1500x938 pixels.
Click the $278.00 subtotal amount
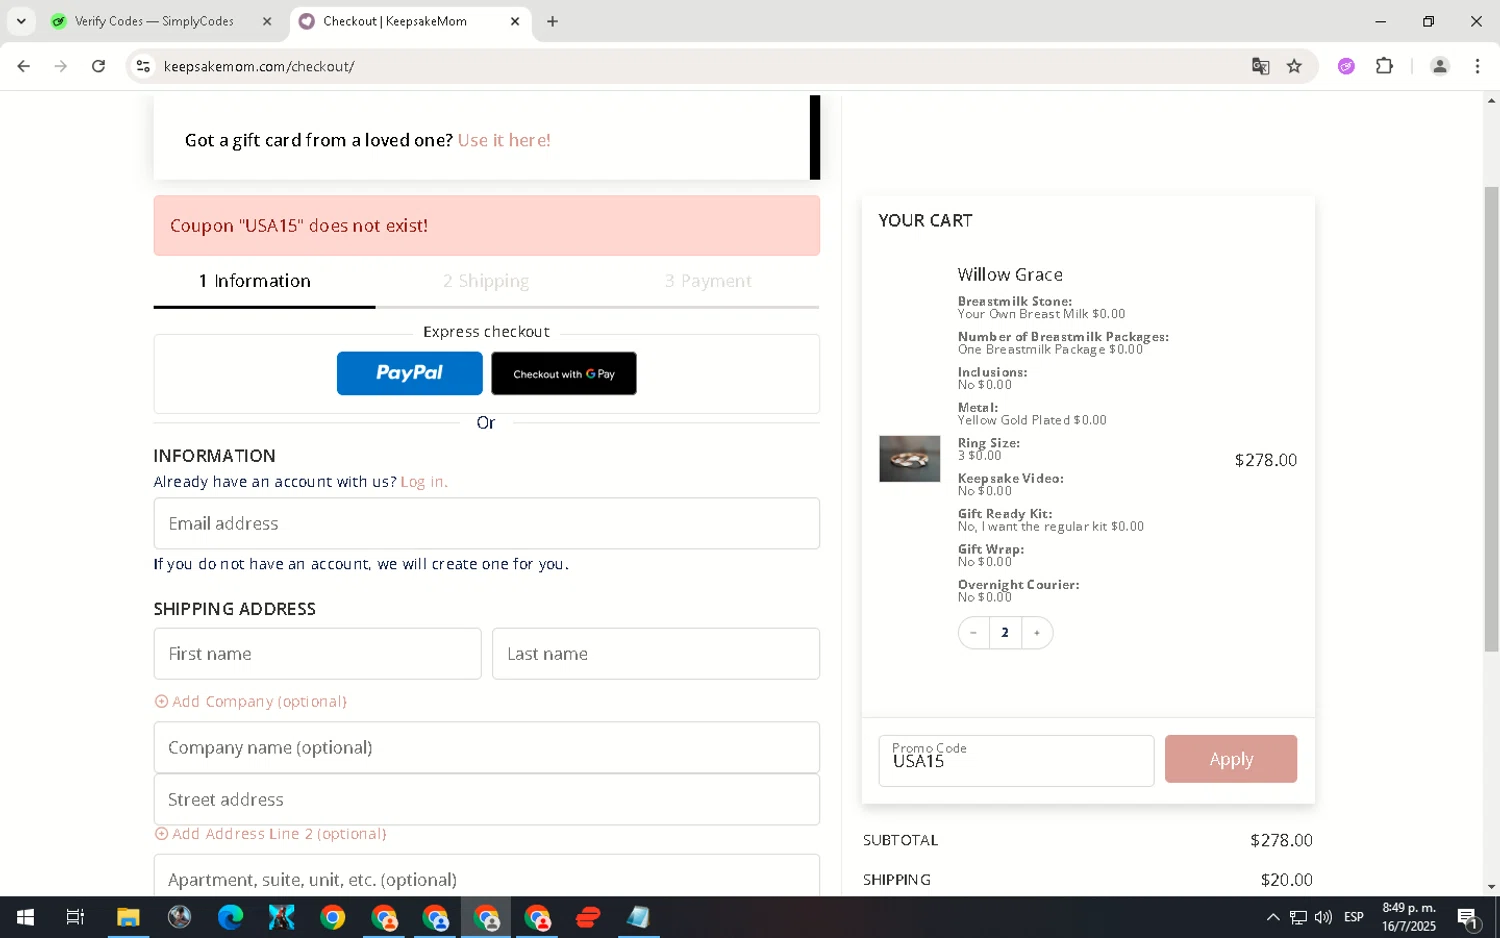point(1281,841)
